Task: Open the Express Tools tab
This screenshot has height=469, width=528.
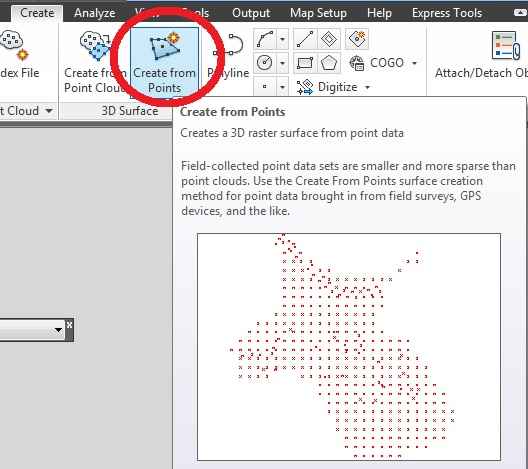Action: click(x=447, y=13)
